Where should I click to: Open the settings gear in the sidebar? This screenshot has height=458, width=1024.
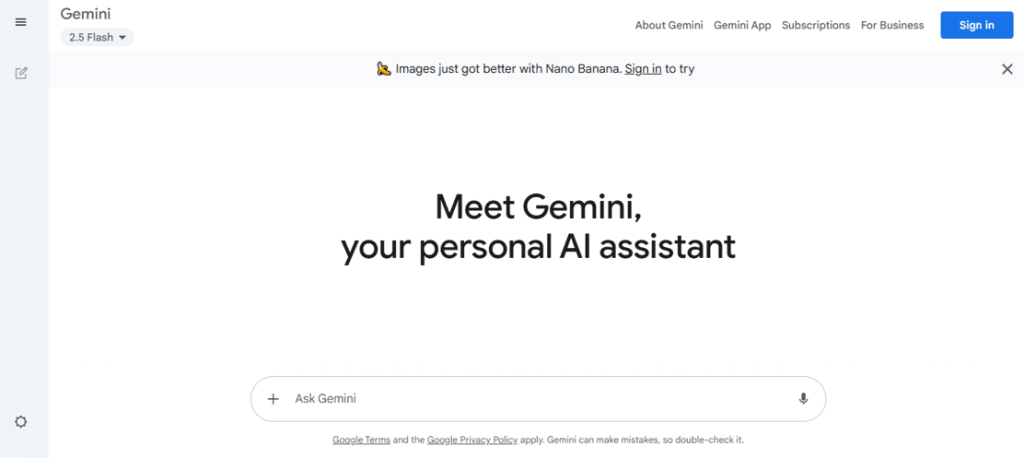coord(21,422)
